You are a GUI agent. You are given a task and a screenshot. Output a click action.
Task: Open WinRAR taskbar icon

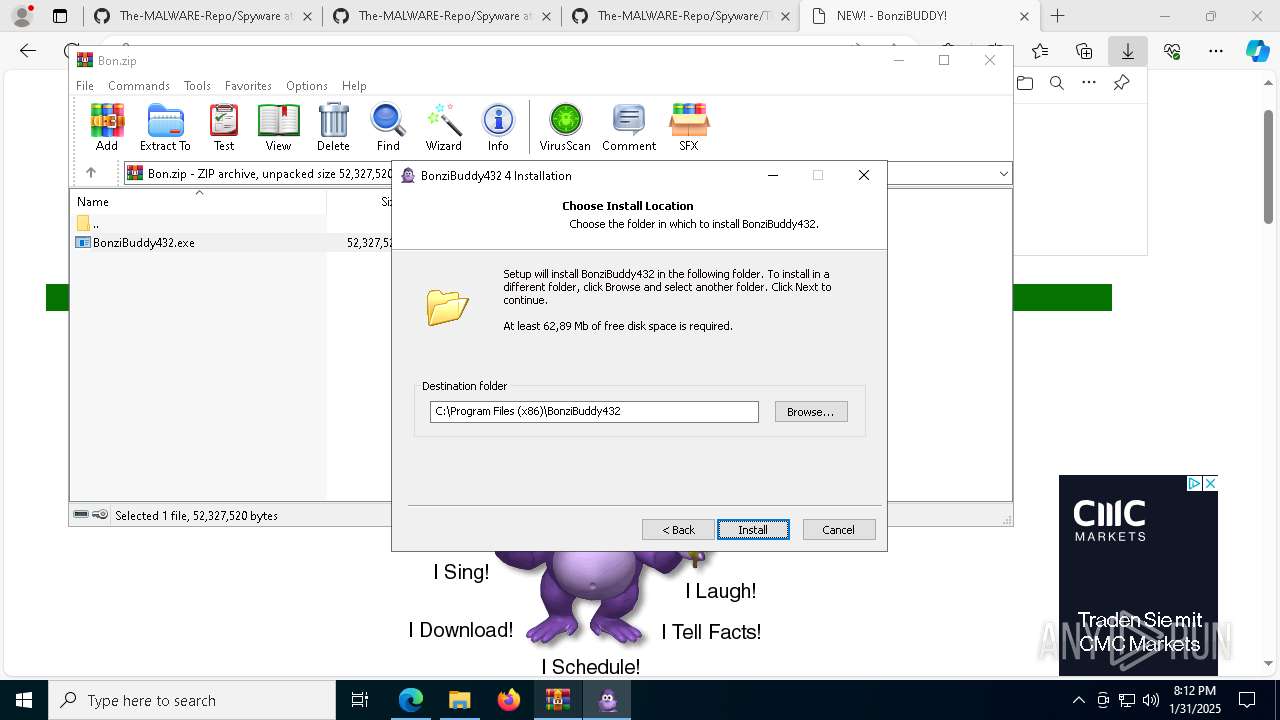(558, 700)
